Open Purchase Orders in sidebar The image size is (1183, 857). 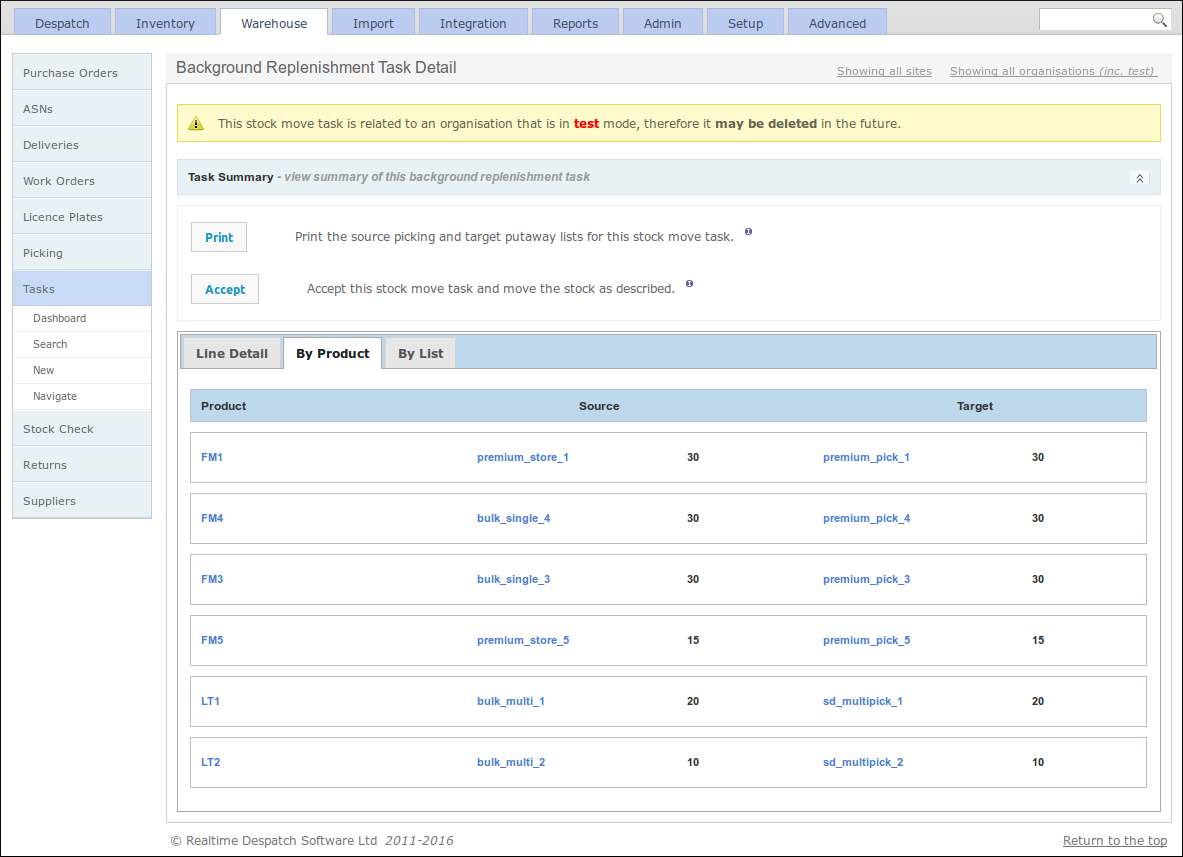tap(82, 72)
